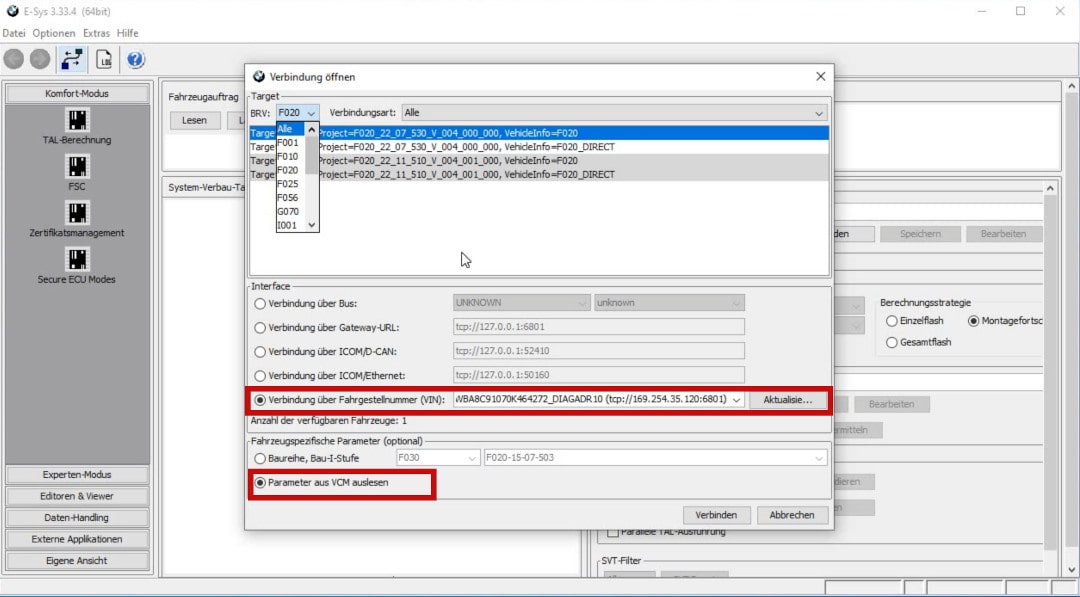Screen dimensions: 1080x597
Task: Click the blue help question mark icon
Action: 135,59
